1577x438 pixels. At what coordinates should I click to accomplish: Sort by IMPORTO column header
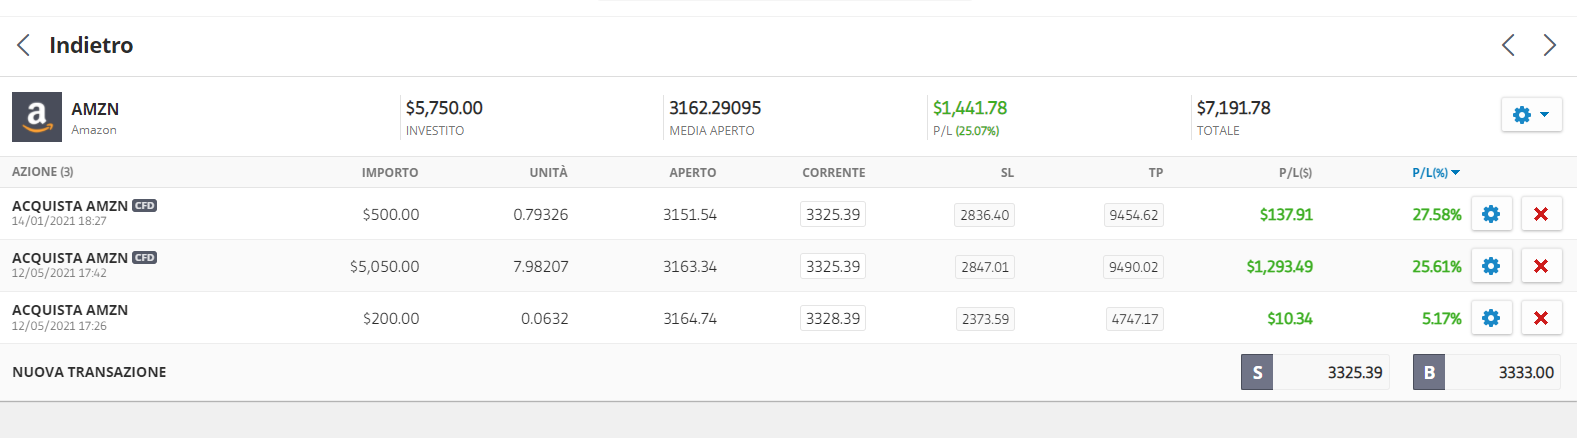click(390, 173)
